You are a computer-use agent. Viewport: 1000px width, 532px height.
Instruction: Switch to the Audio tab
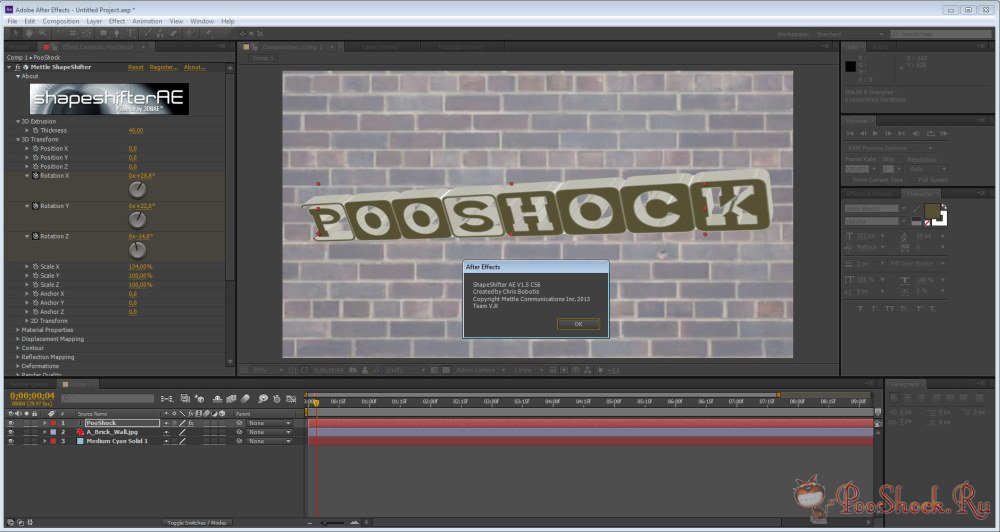click(x=881, y=47)
